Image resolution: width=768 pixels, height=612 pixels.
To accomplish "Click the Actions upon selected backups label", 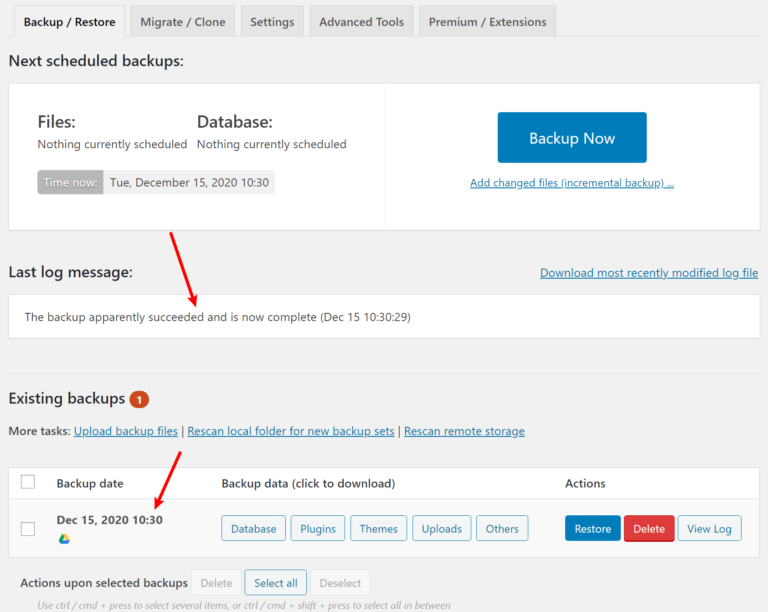I will click(x=104, y=583).
